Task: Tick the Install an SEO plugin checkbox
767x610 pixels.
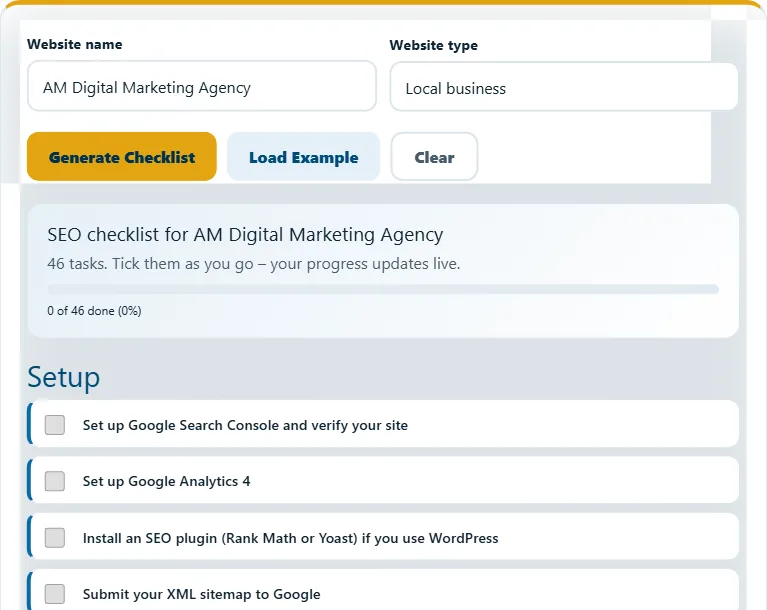Action: click(x=55, y=538)
